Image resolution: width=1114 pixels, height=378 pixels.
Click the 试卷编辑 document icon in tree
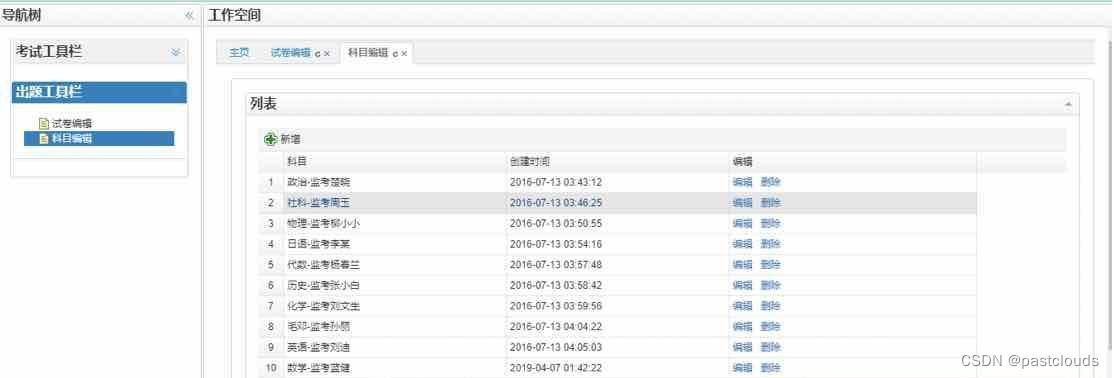(x=43, y=123)
